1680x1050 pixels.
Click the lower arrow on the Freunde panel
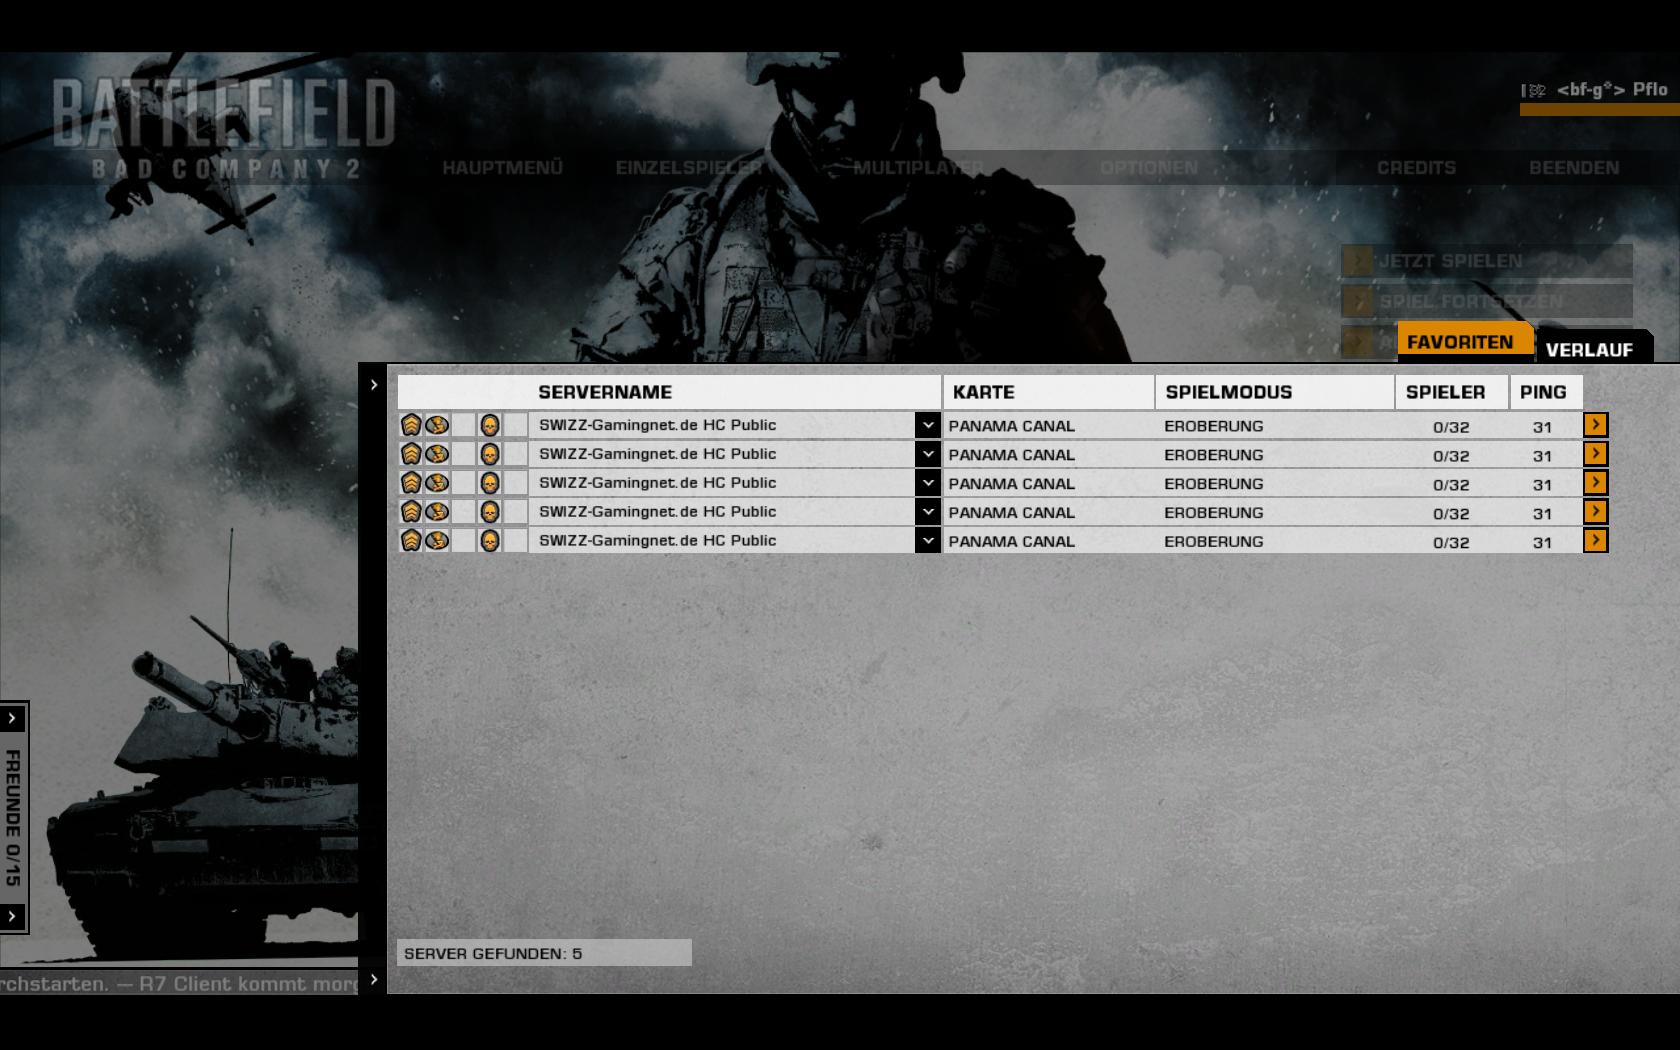pyautogui.click(x=12, y=916)
